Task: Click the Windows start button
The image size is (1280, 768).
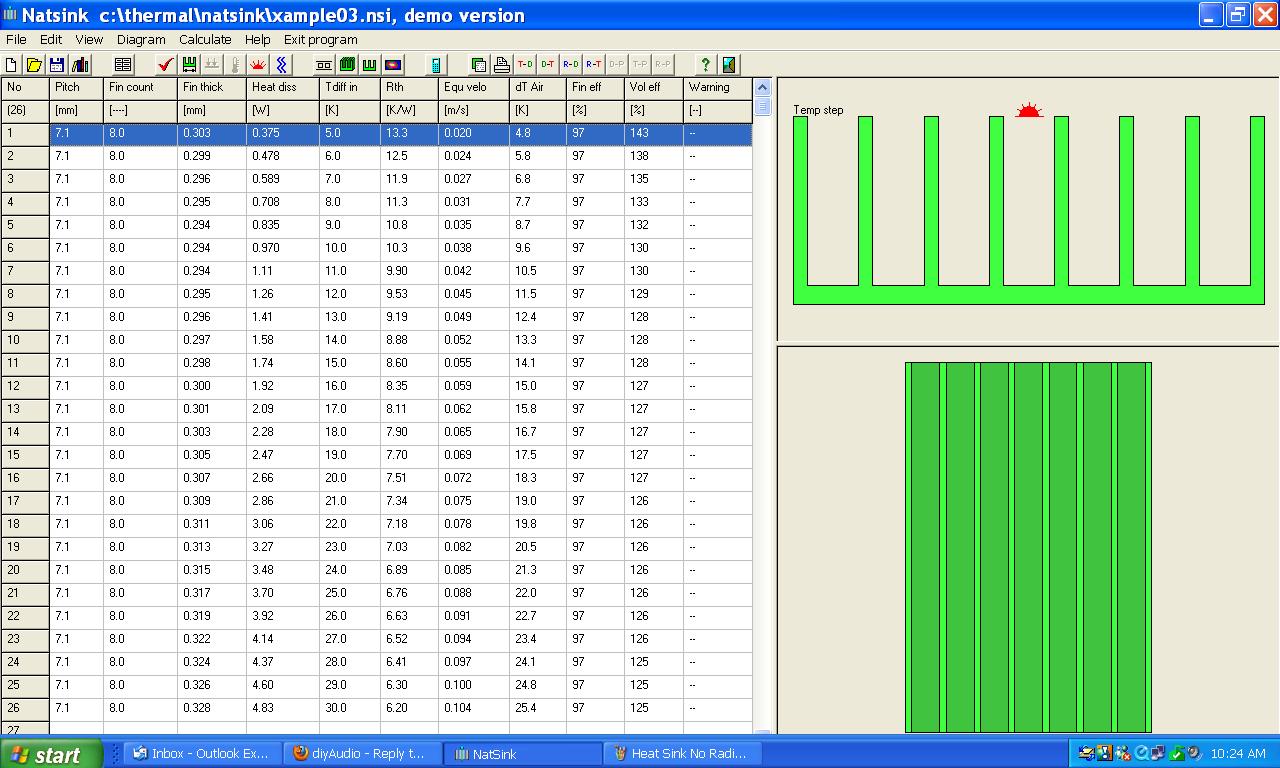Action: point(51,754)
